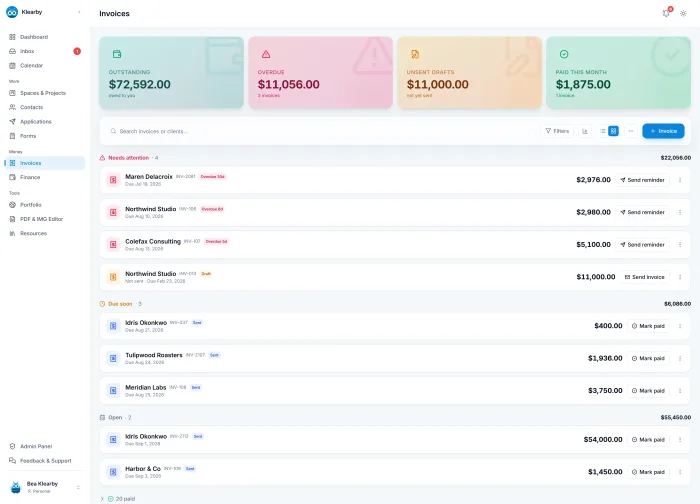Click the $22,056.00 Needs attention total

675,158
